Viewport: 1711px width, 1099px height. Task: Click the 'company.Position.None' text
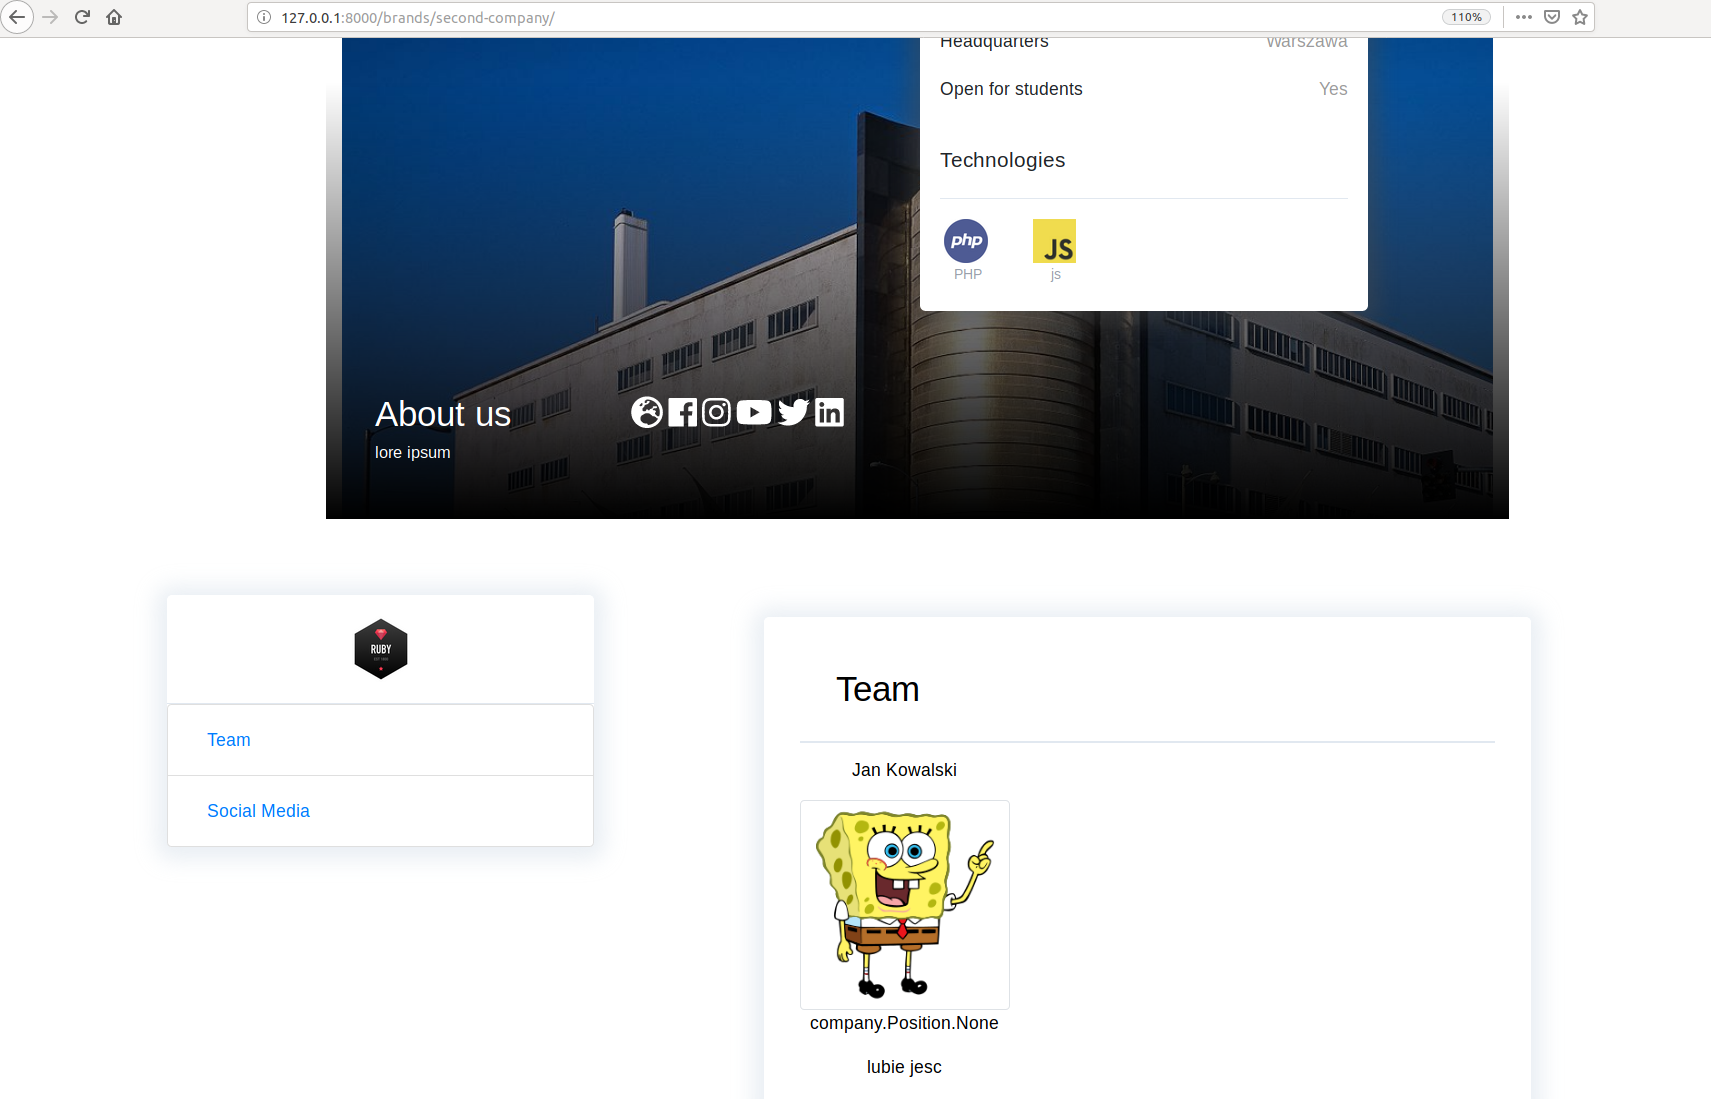904,1023
